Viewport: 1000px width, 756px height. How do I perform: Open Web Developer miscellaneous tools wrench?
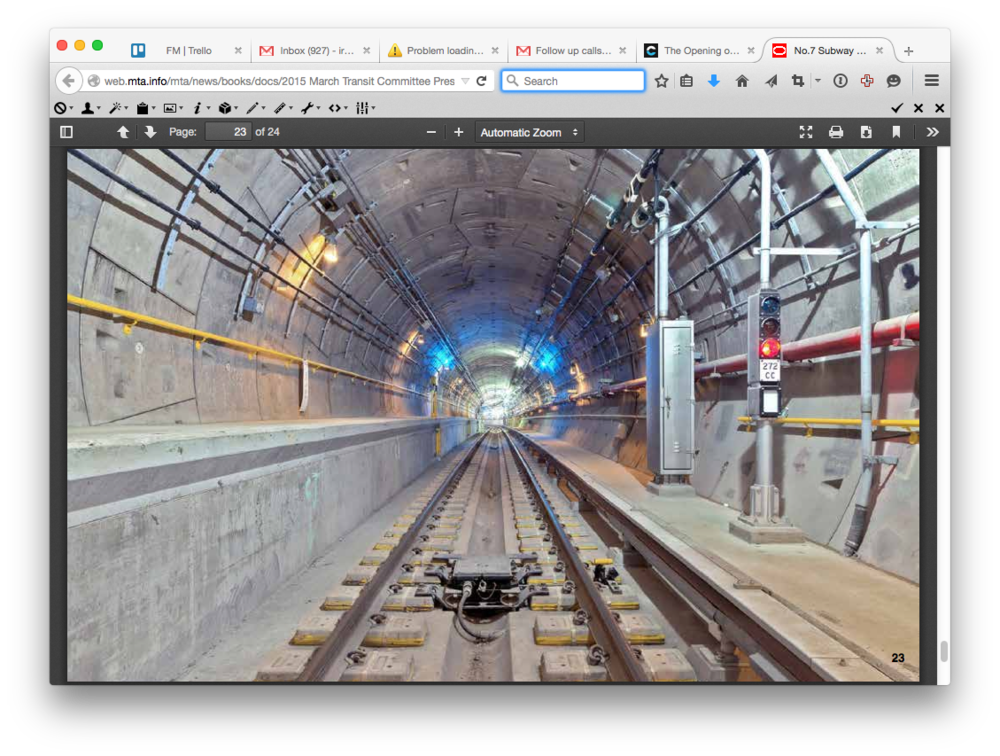pos(305,107)
